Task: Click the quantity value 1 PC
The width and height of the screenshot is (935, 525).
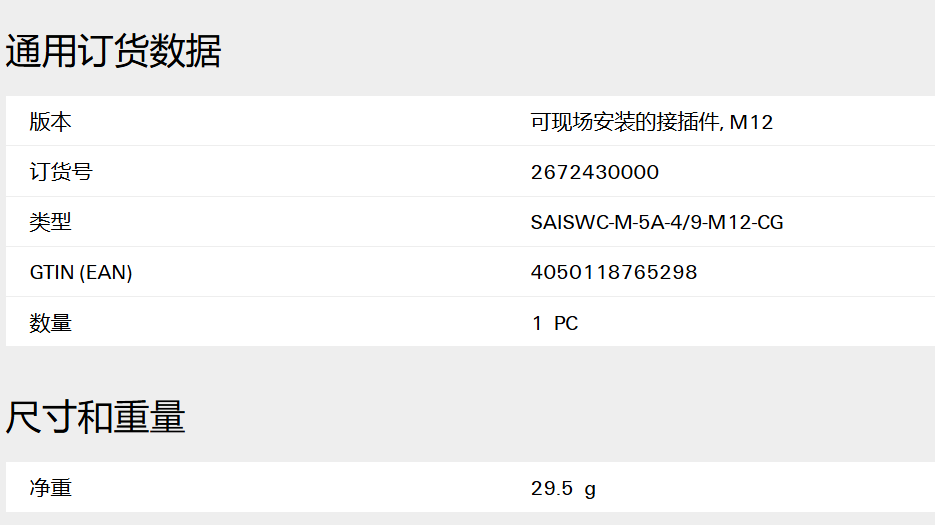Action: point(555,323)
